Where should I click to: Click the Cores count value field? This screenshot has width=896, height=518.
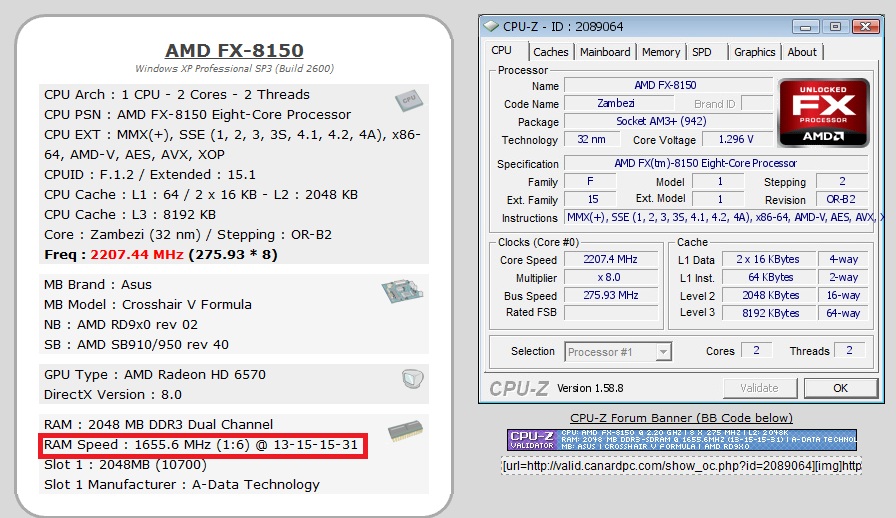[757, 350]
